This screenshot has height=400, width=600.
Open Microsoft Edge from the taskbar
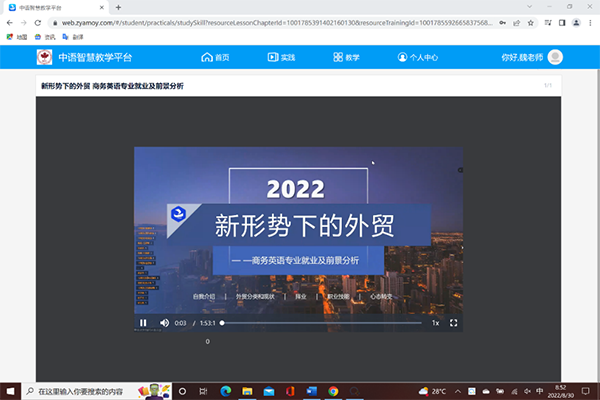[225, 391]
